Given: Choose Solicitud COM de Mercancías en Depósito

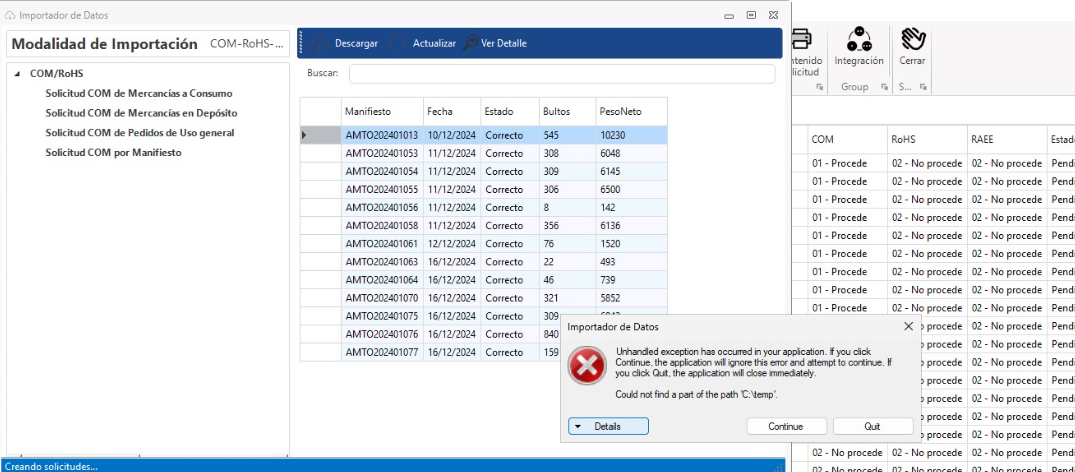Looking at the screenshot, I should pyautogui.click(x=141, y=113).
